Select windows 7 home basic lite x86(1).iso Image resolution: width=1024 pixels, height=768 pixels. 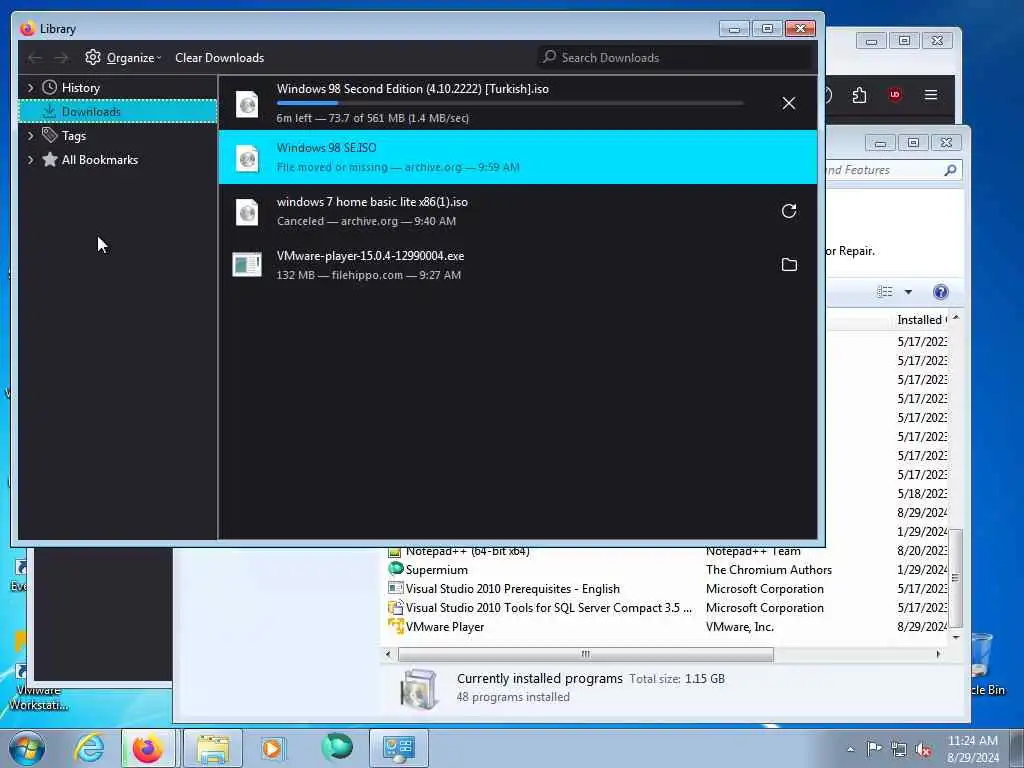tap(517, 211)
